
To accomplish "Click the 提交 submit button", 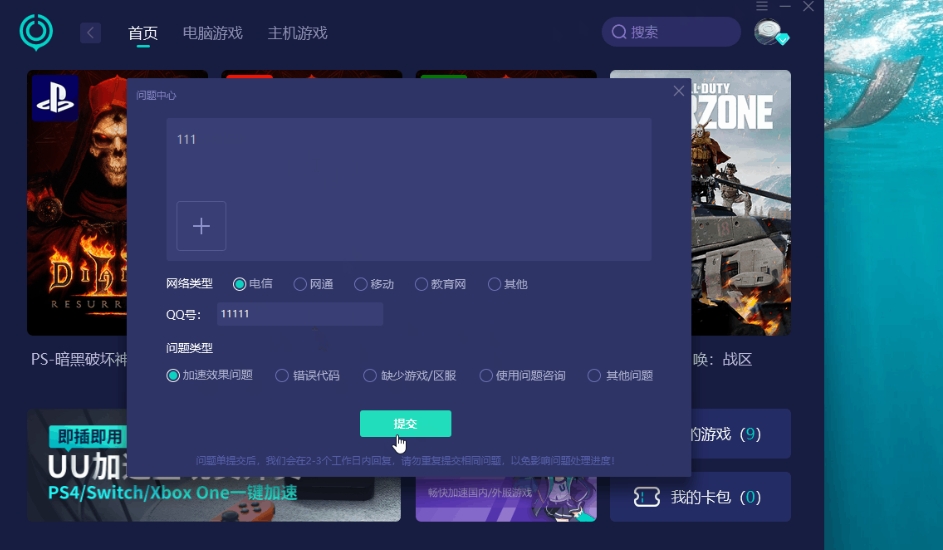I will 405,424.
